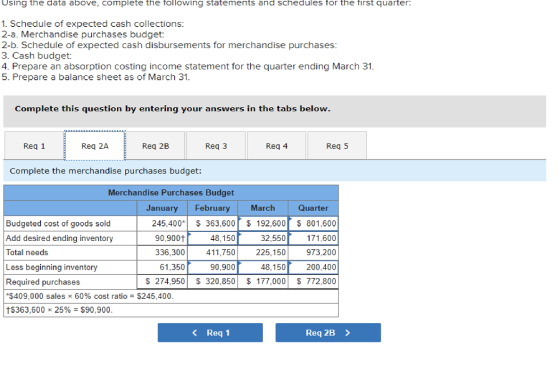The width and height of the screenshot is (560, 373).
Task: Click the Total needs row label
Action: 27,253
